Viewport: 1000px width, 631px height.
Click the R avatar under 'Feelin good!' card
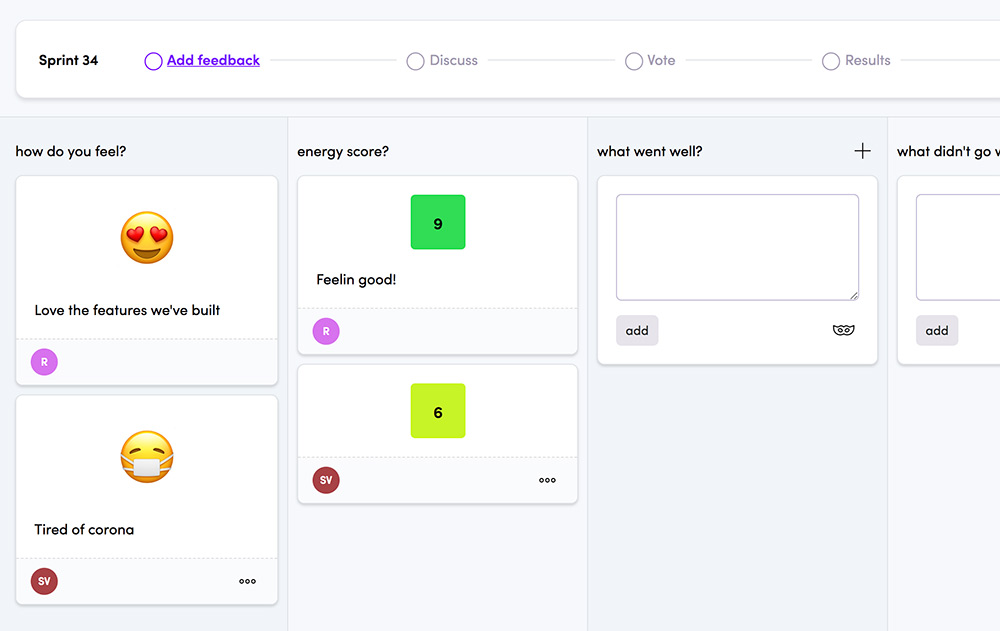coord(326,331)
